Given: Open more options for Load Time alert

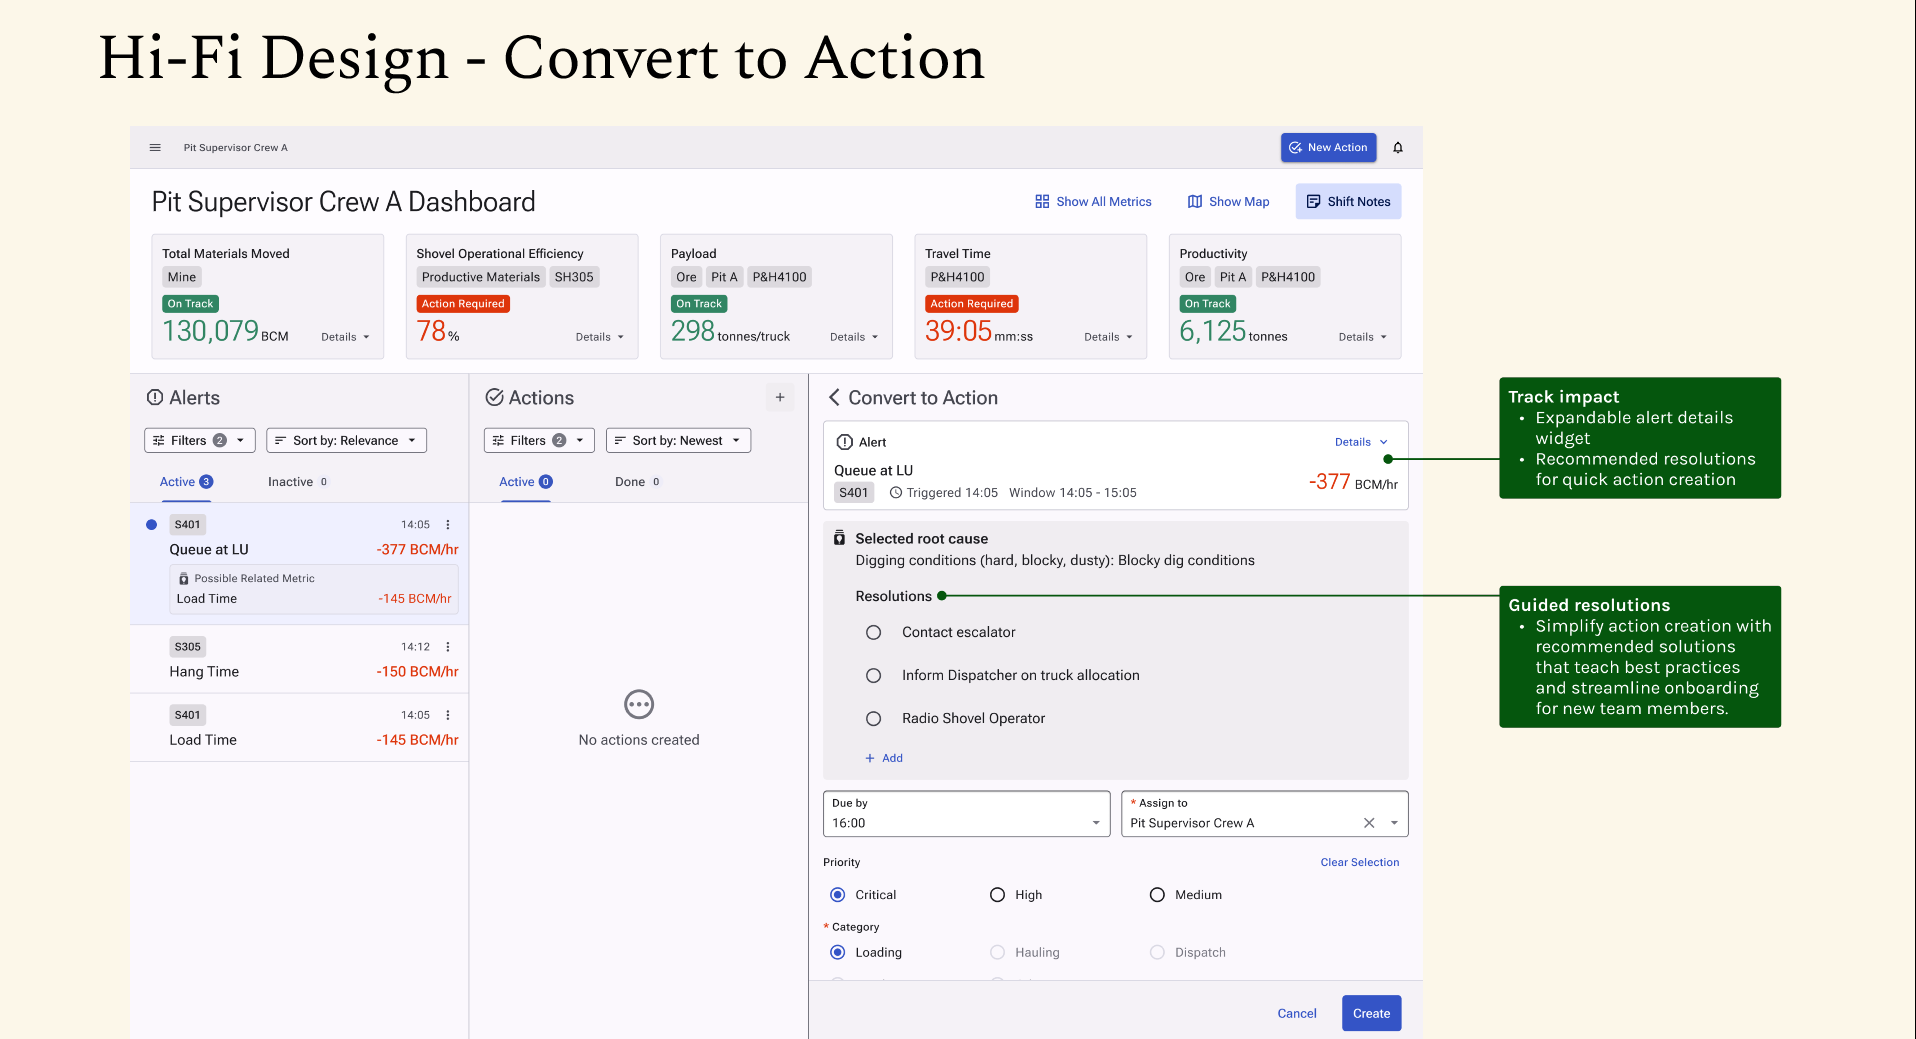Looking at the screenshot, I should [448, 715].
